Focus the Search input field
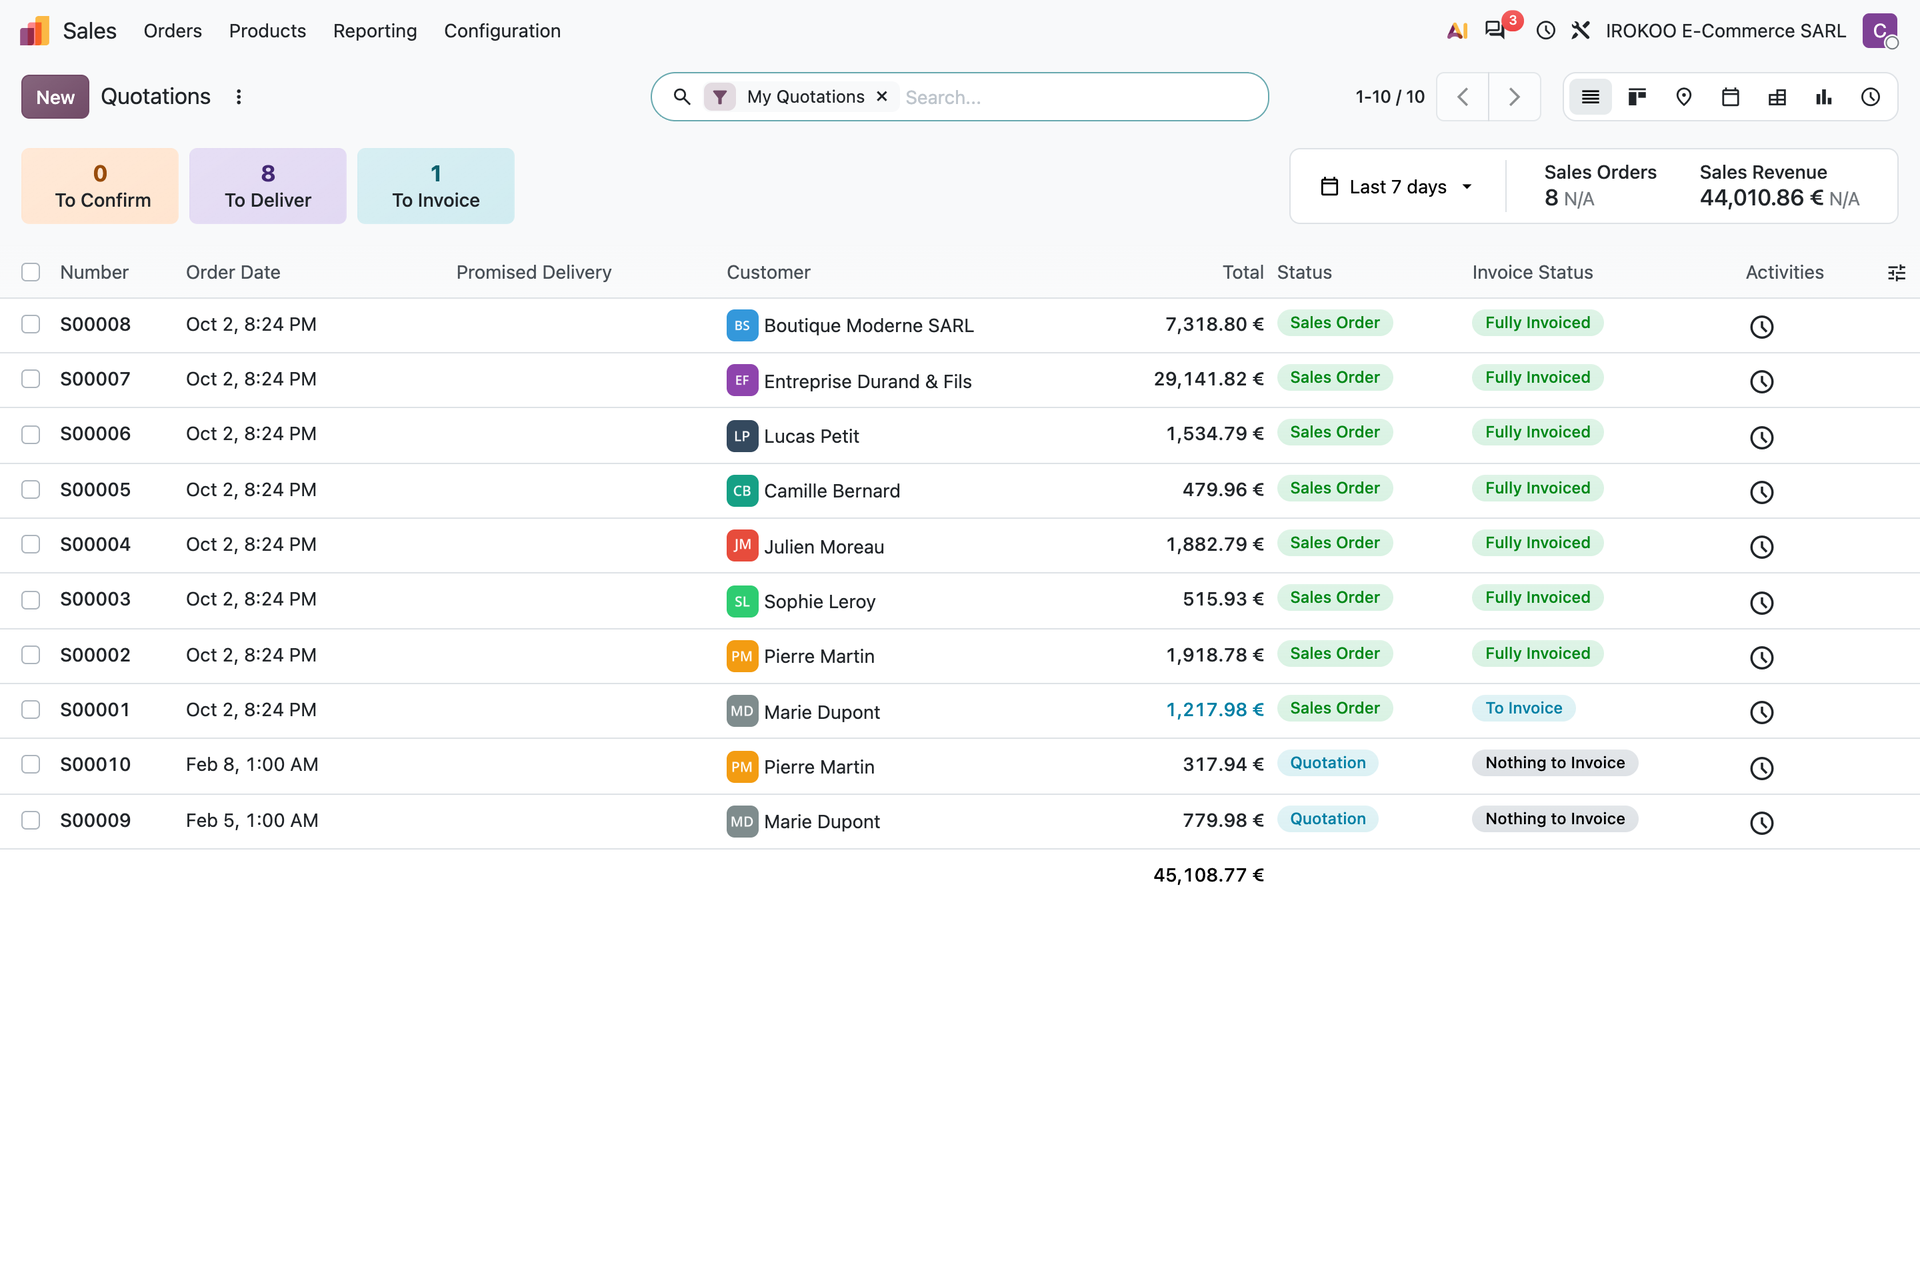This screenshot has width=1920, height=1267. click(1080, 97)
